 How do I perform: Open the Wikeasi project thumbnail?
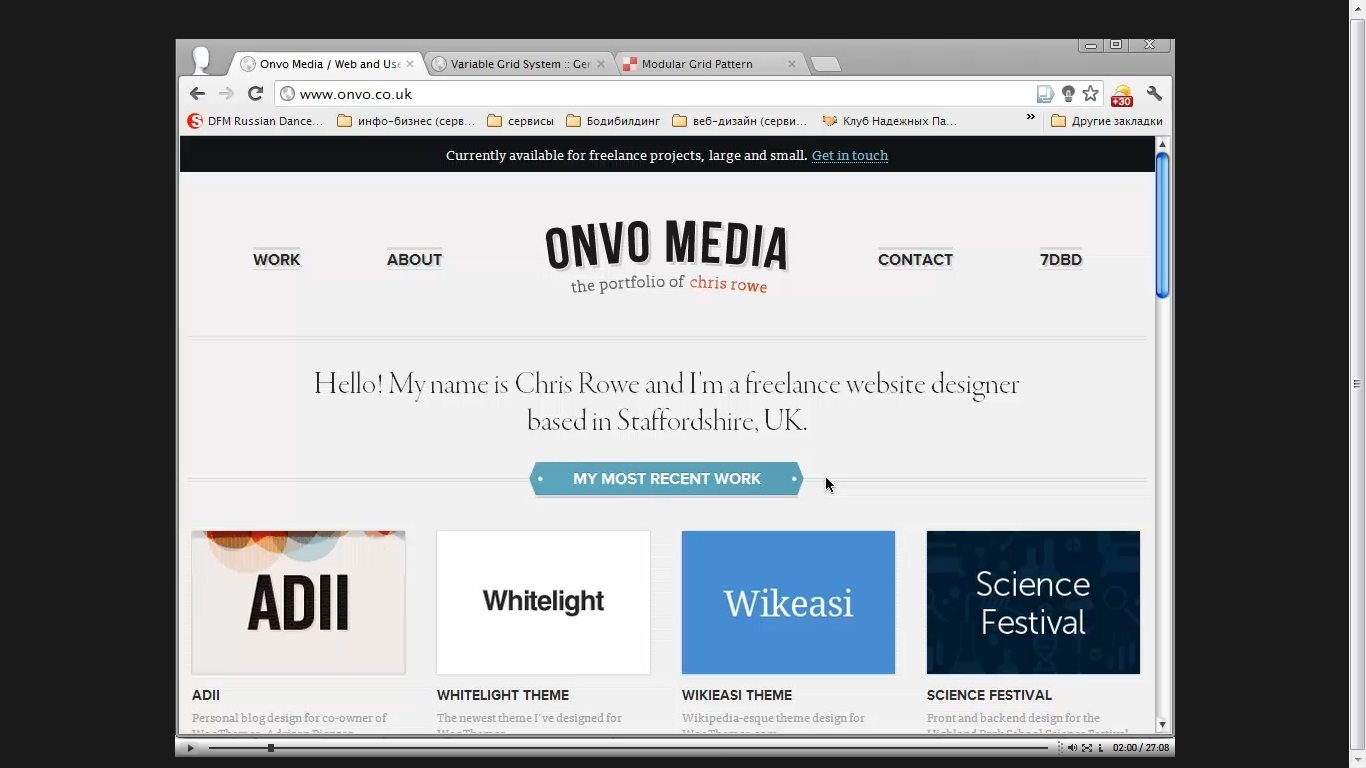click(788, 602)
